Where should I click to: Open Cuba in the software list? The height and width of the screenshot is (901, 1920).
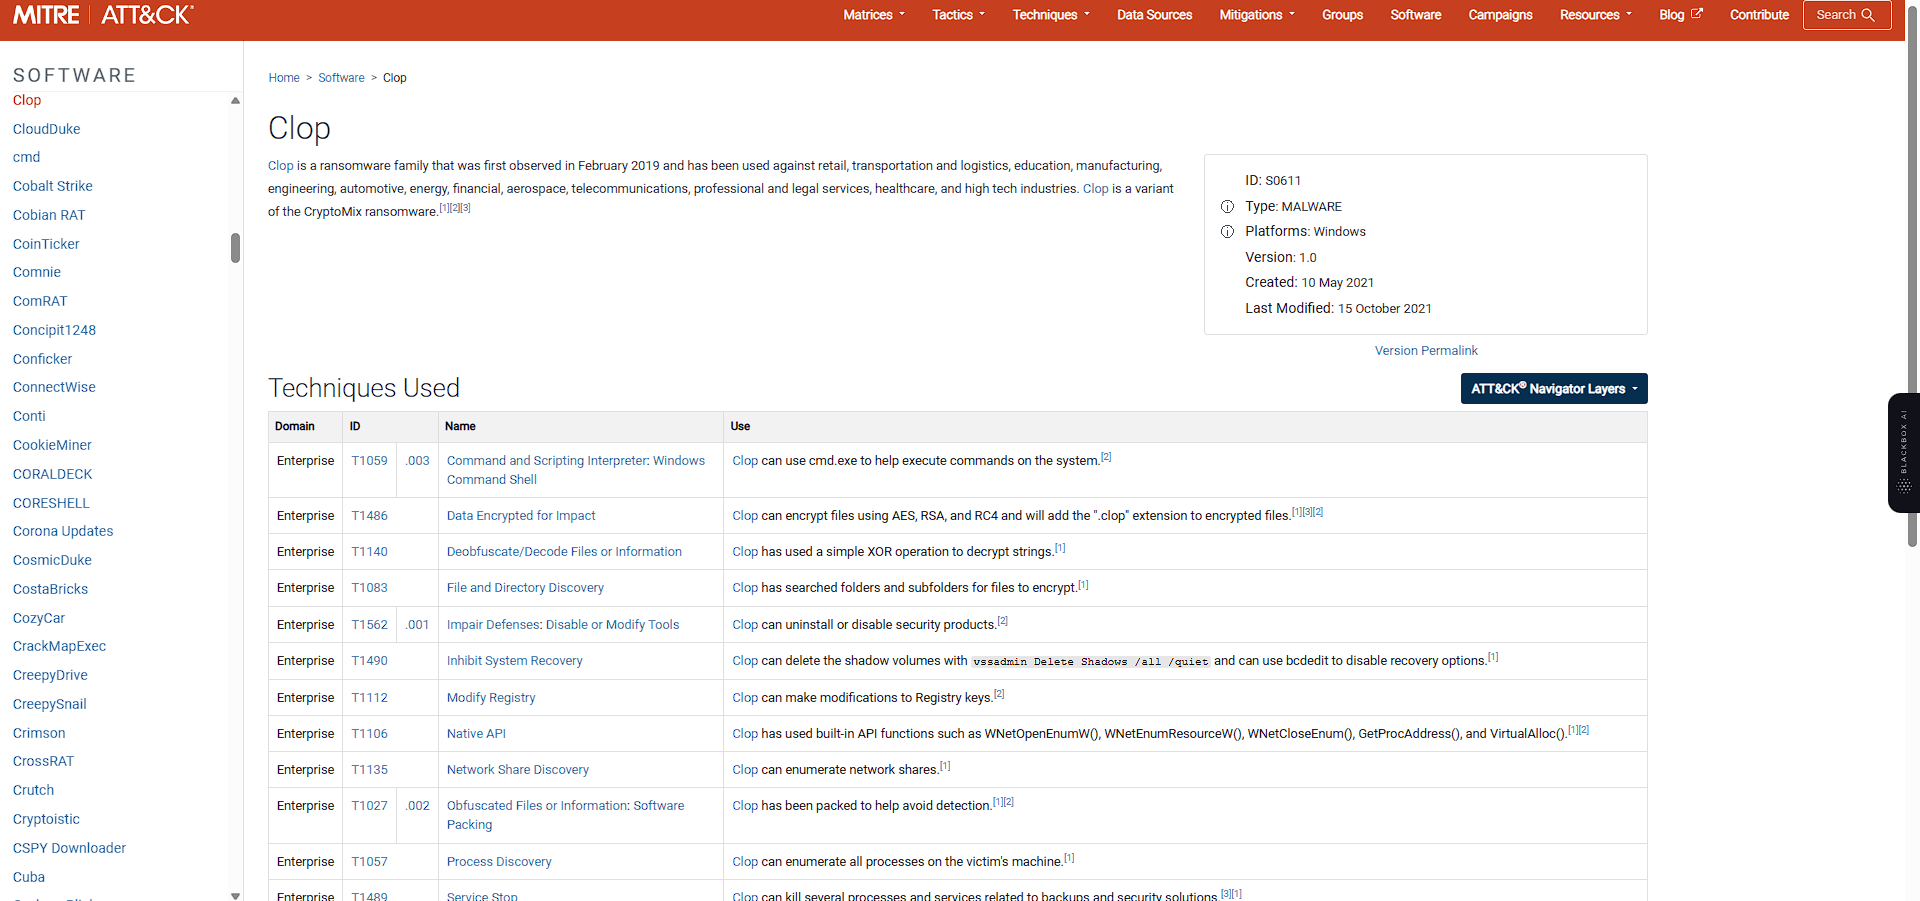point(29,877)
